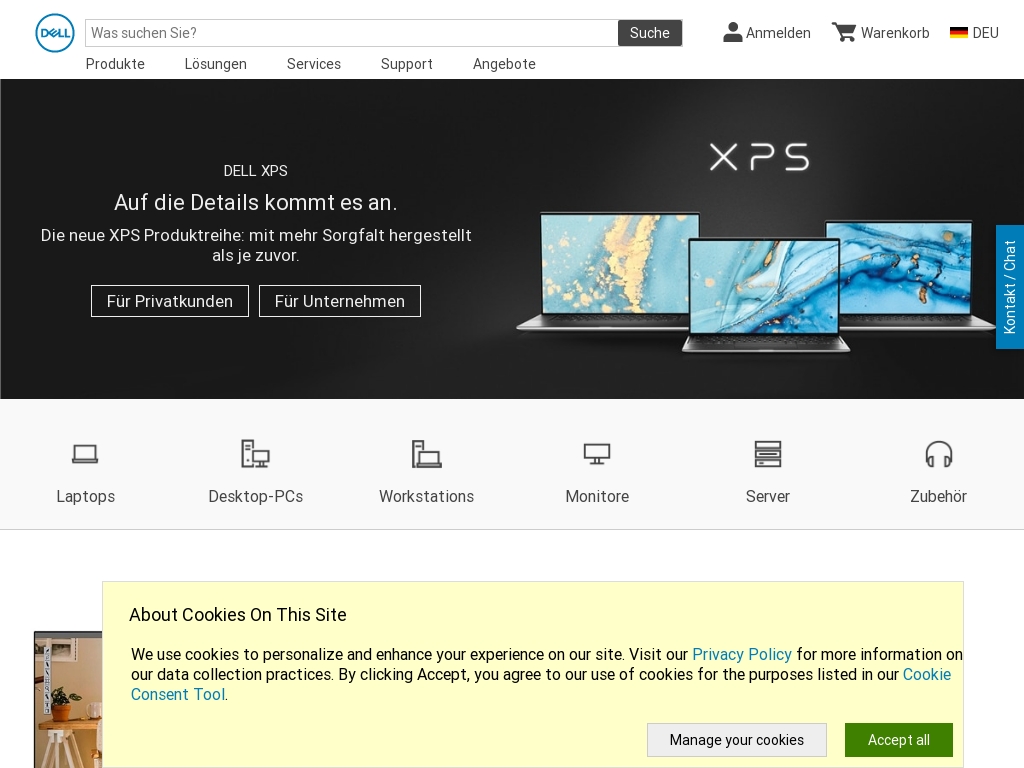Open the Anmelden sign-in link
Screen dimensions: 1024x768
tap(778, 33)
